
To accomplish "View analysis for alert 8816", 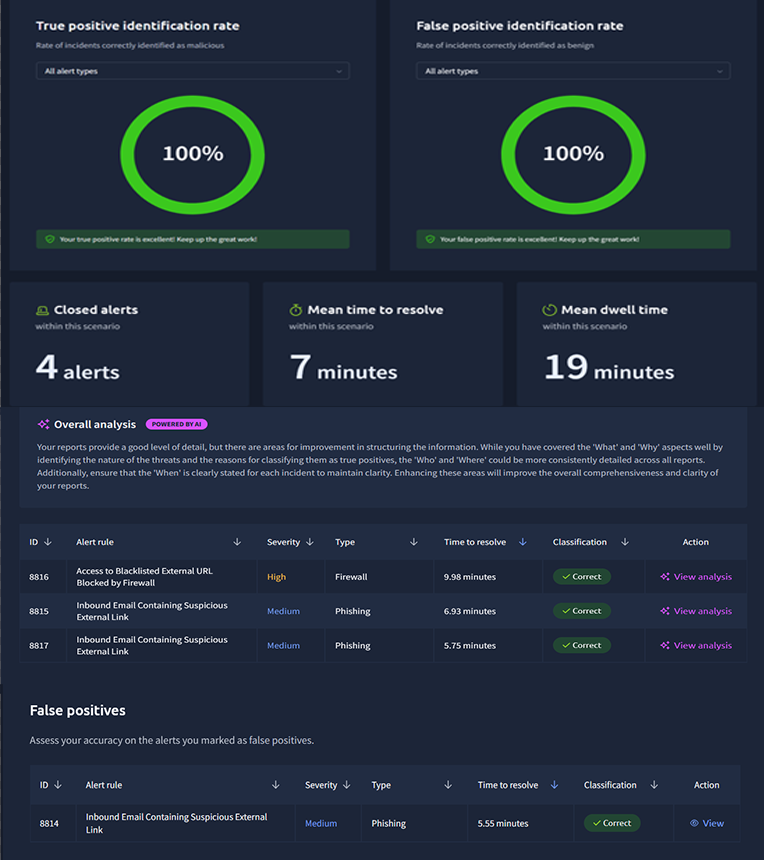I will click(696, 576).
